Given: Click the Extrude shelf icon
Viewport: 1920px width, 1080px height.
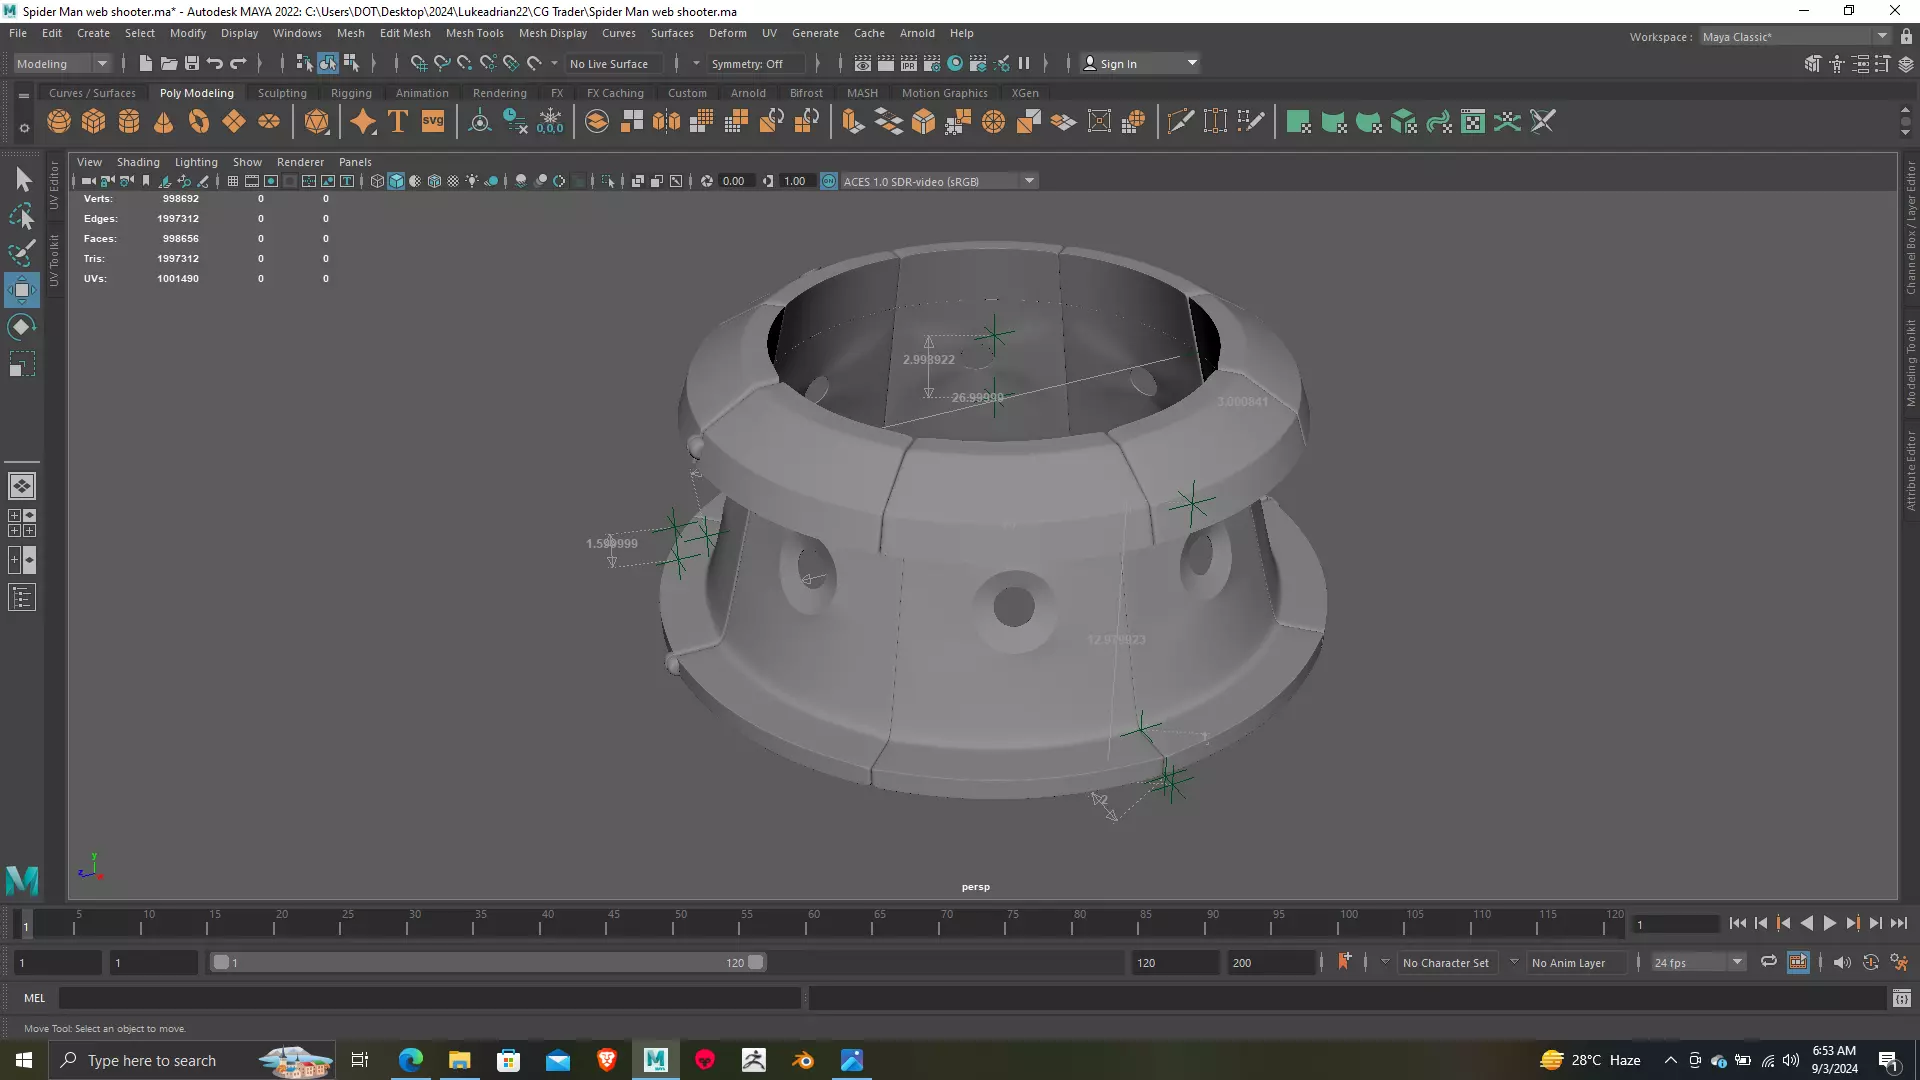Looking at the screenshot, I should pyautogui.click(x=853, y=122).
